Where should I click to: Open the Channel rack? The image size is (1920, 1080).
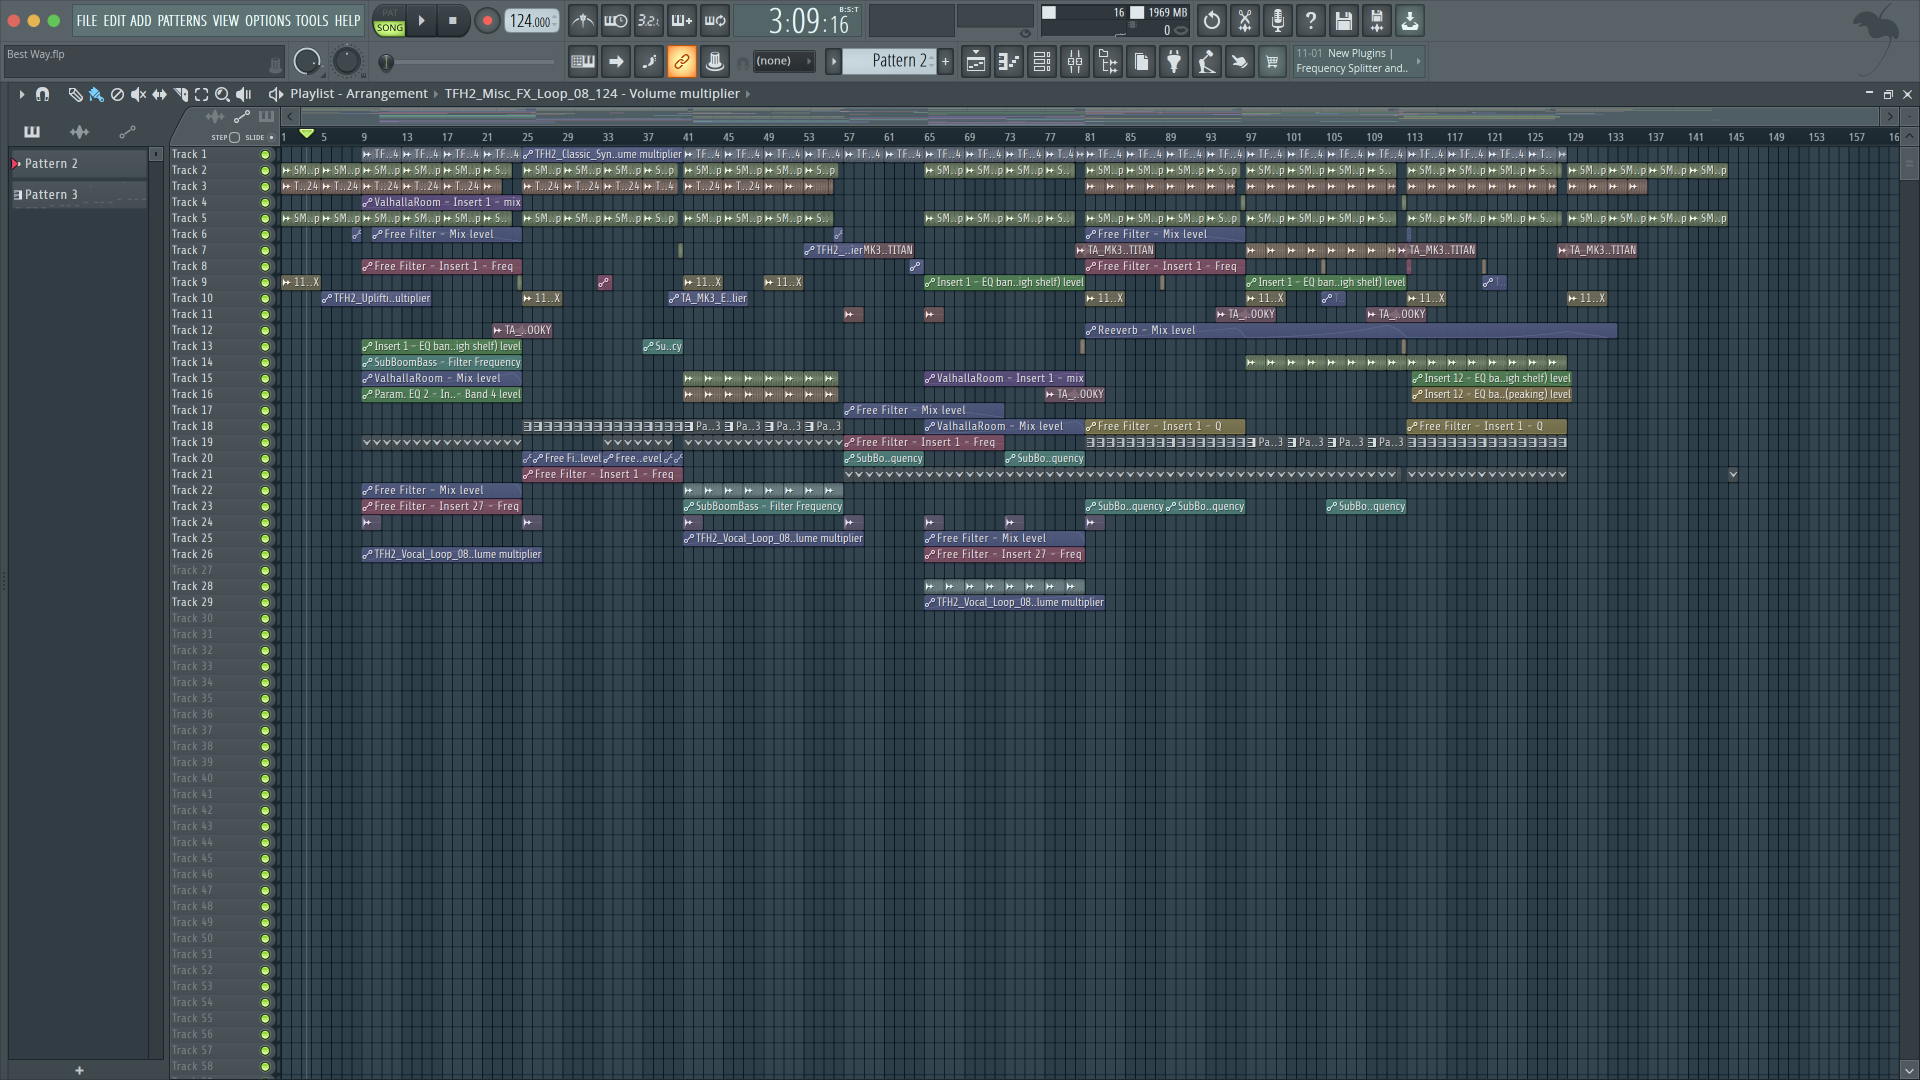click(1042, 62)
